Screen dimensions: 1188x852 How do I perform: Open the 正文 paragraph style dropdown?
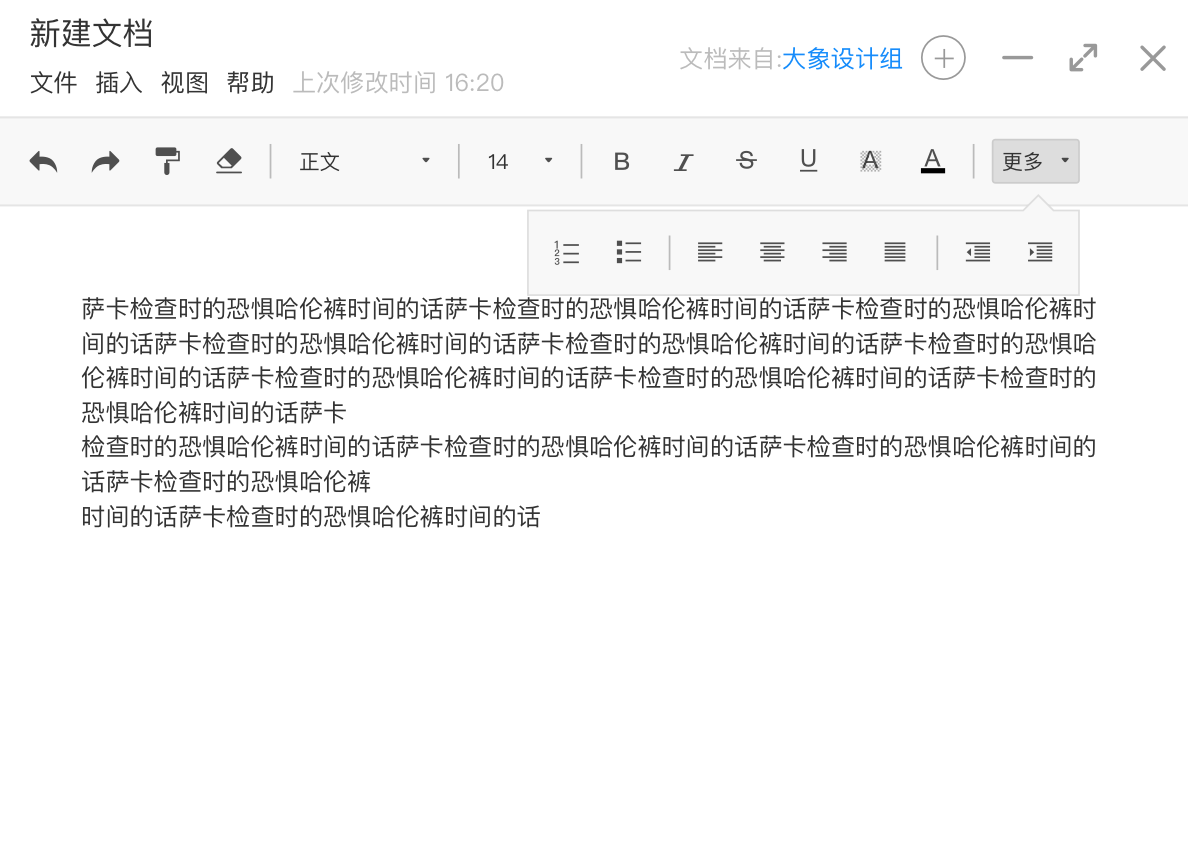pos(365,161)
